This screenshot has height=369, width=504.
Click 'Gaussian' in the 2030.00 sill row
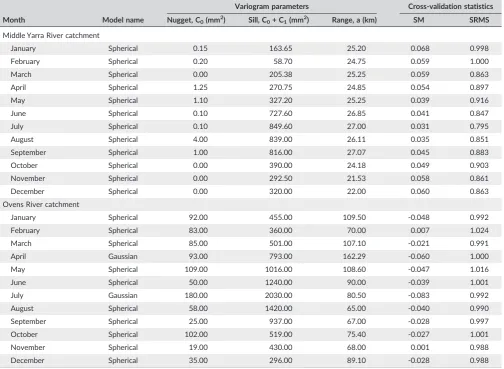point(123,295)
